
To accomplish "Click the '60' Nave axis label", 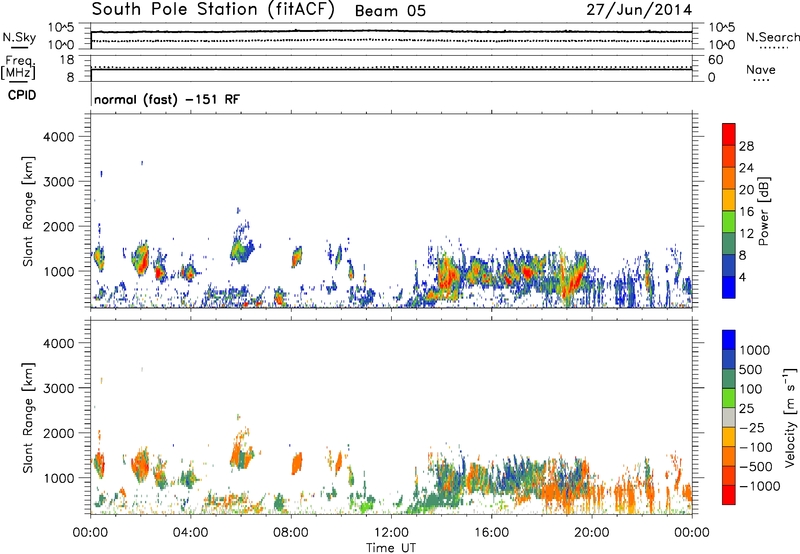I will click(715, 60).
